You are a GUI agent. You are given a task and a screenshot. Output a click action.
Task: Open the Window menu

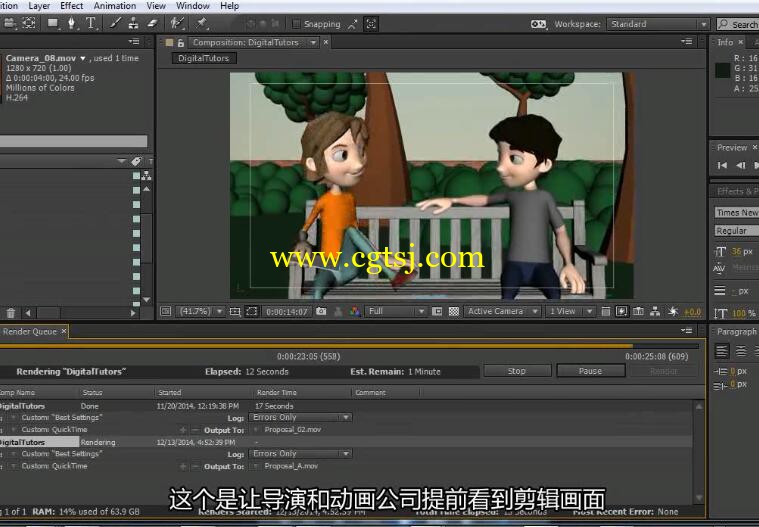(193, 6)
